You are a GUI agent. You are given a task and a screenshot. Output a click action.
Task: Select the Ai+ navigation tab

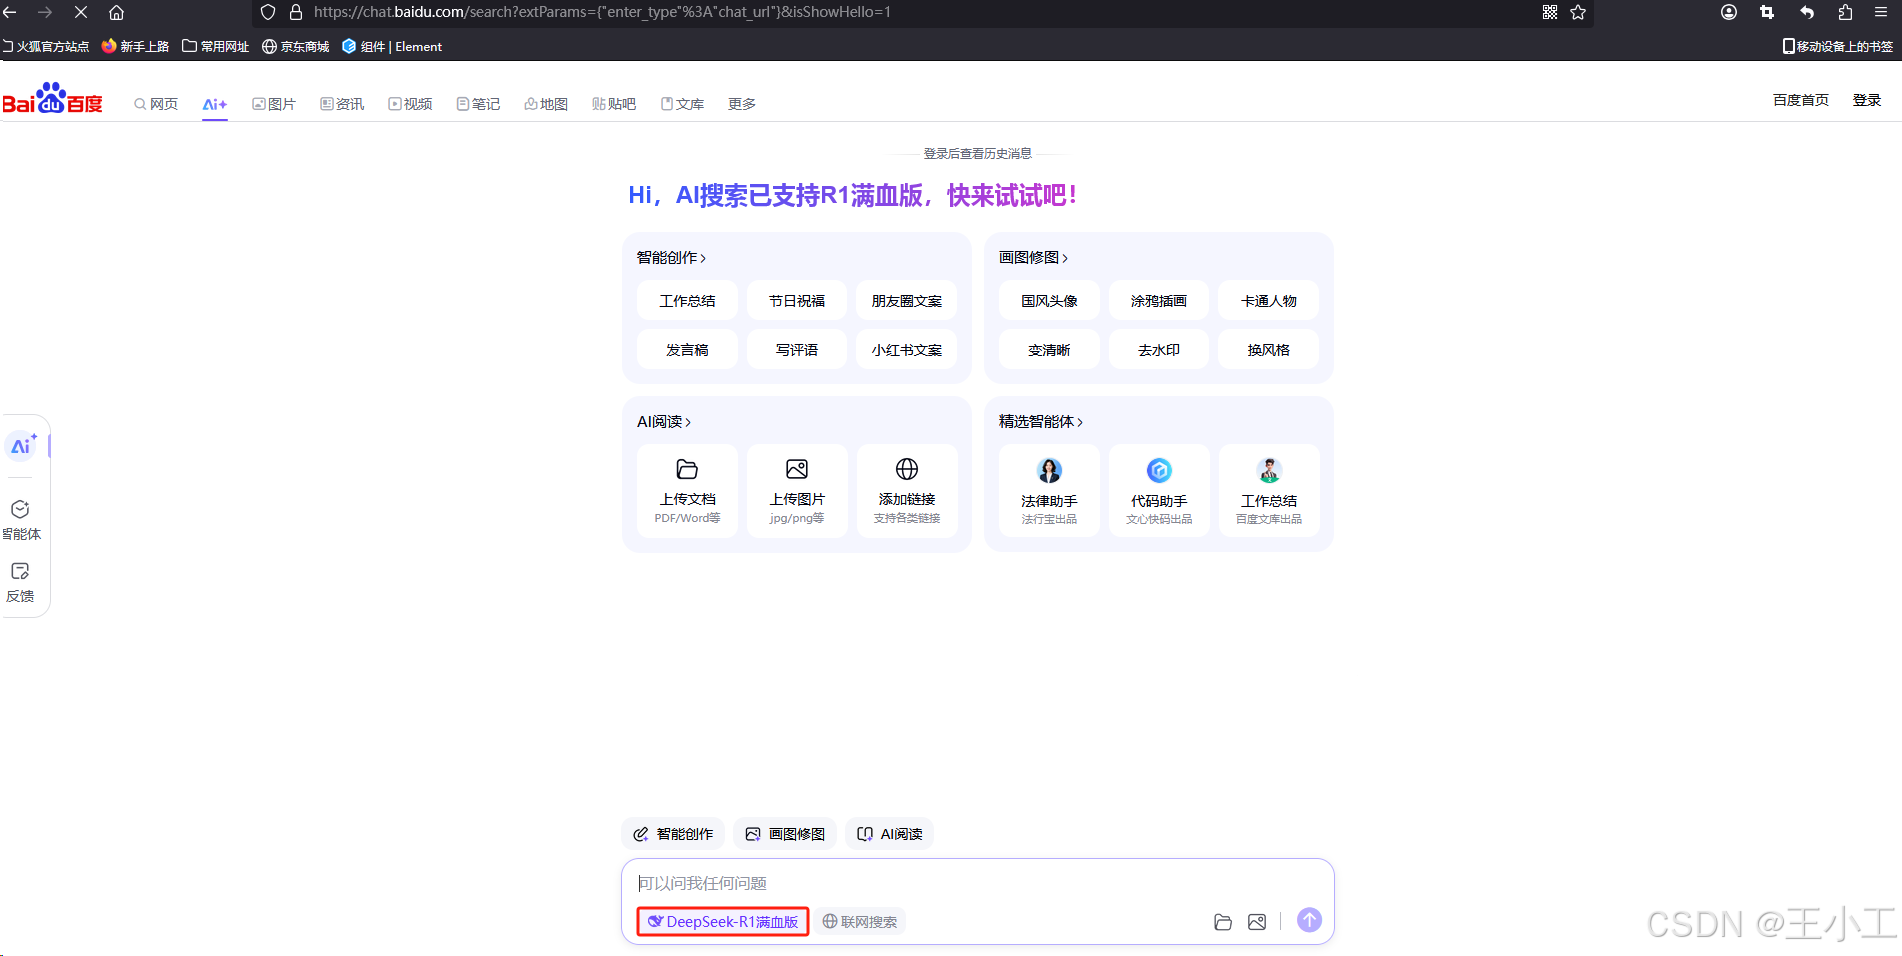215,104
